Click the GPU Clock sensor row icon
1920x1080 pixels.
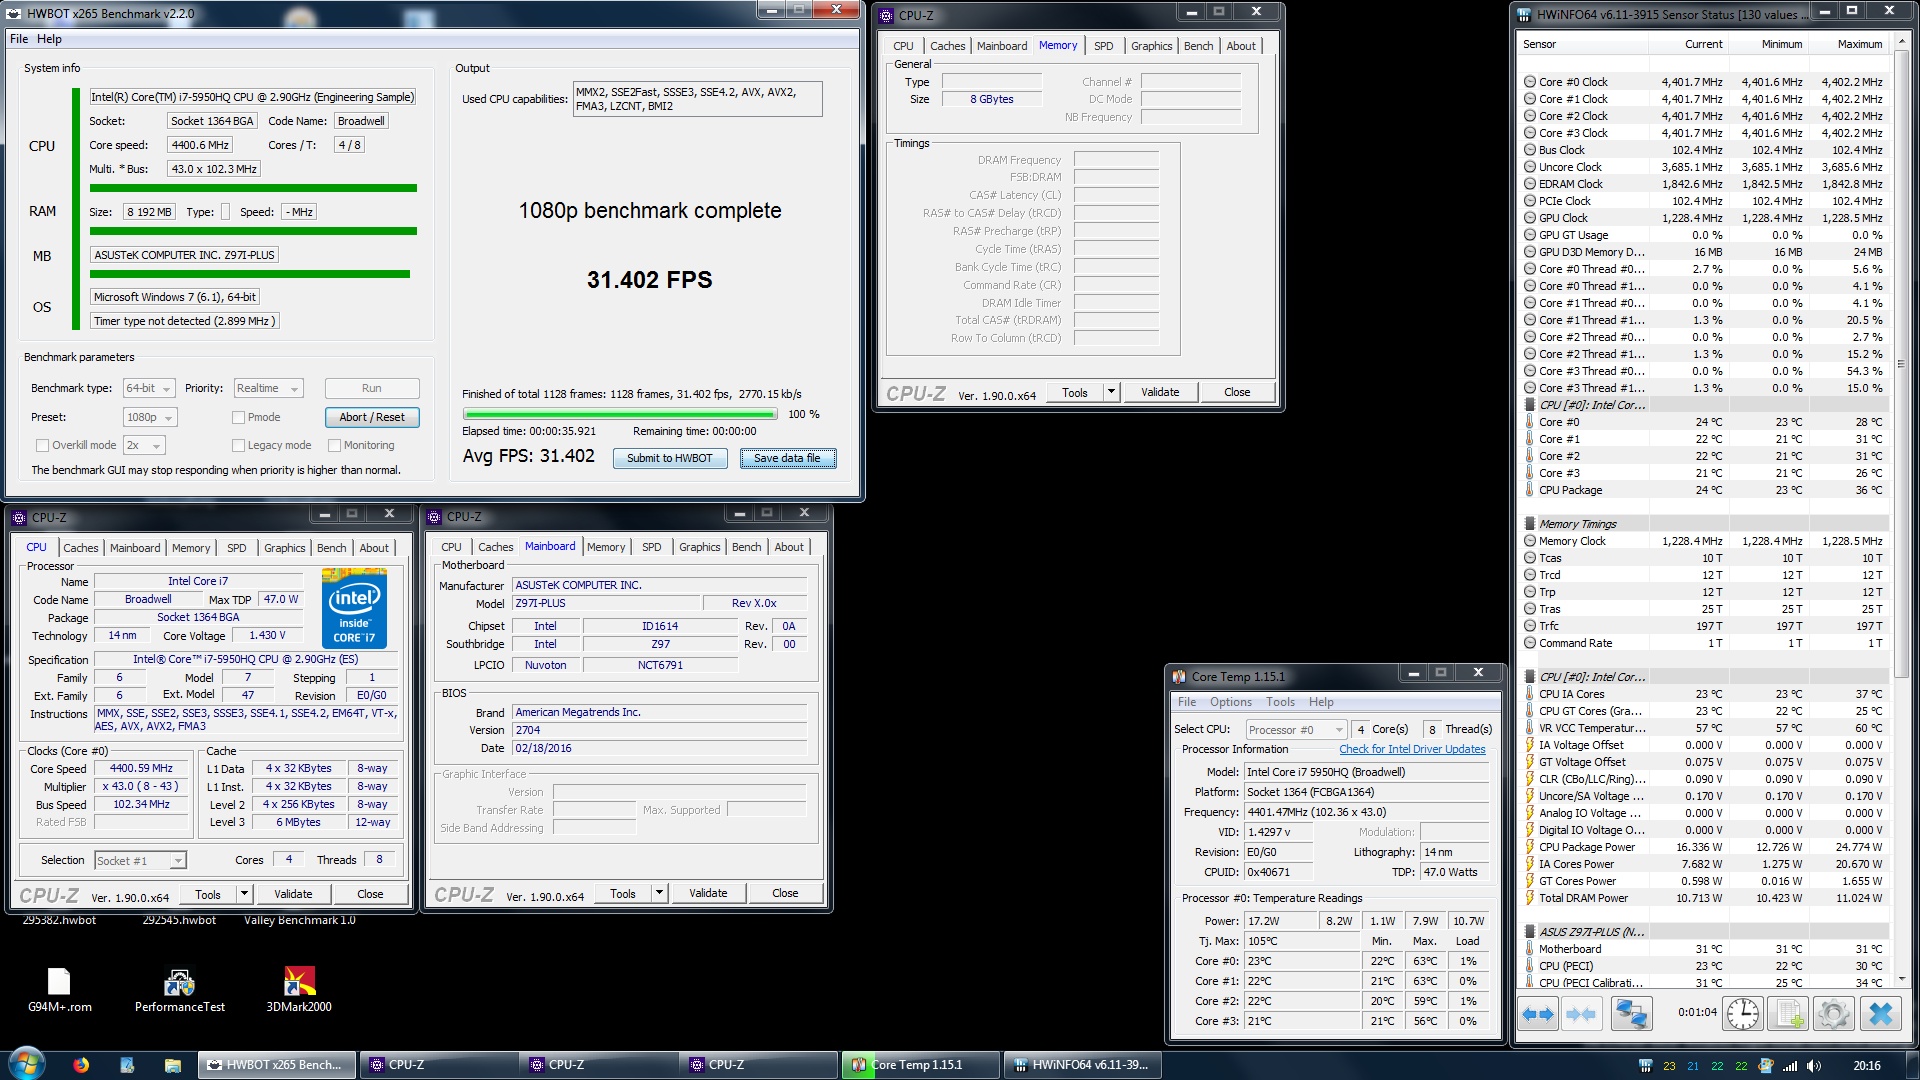1529,218
